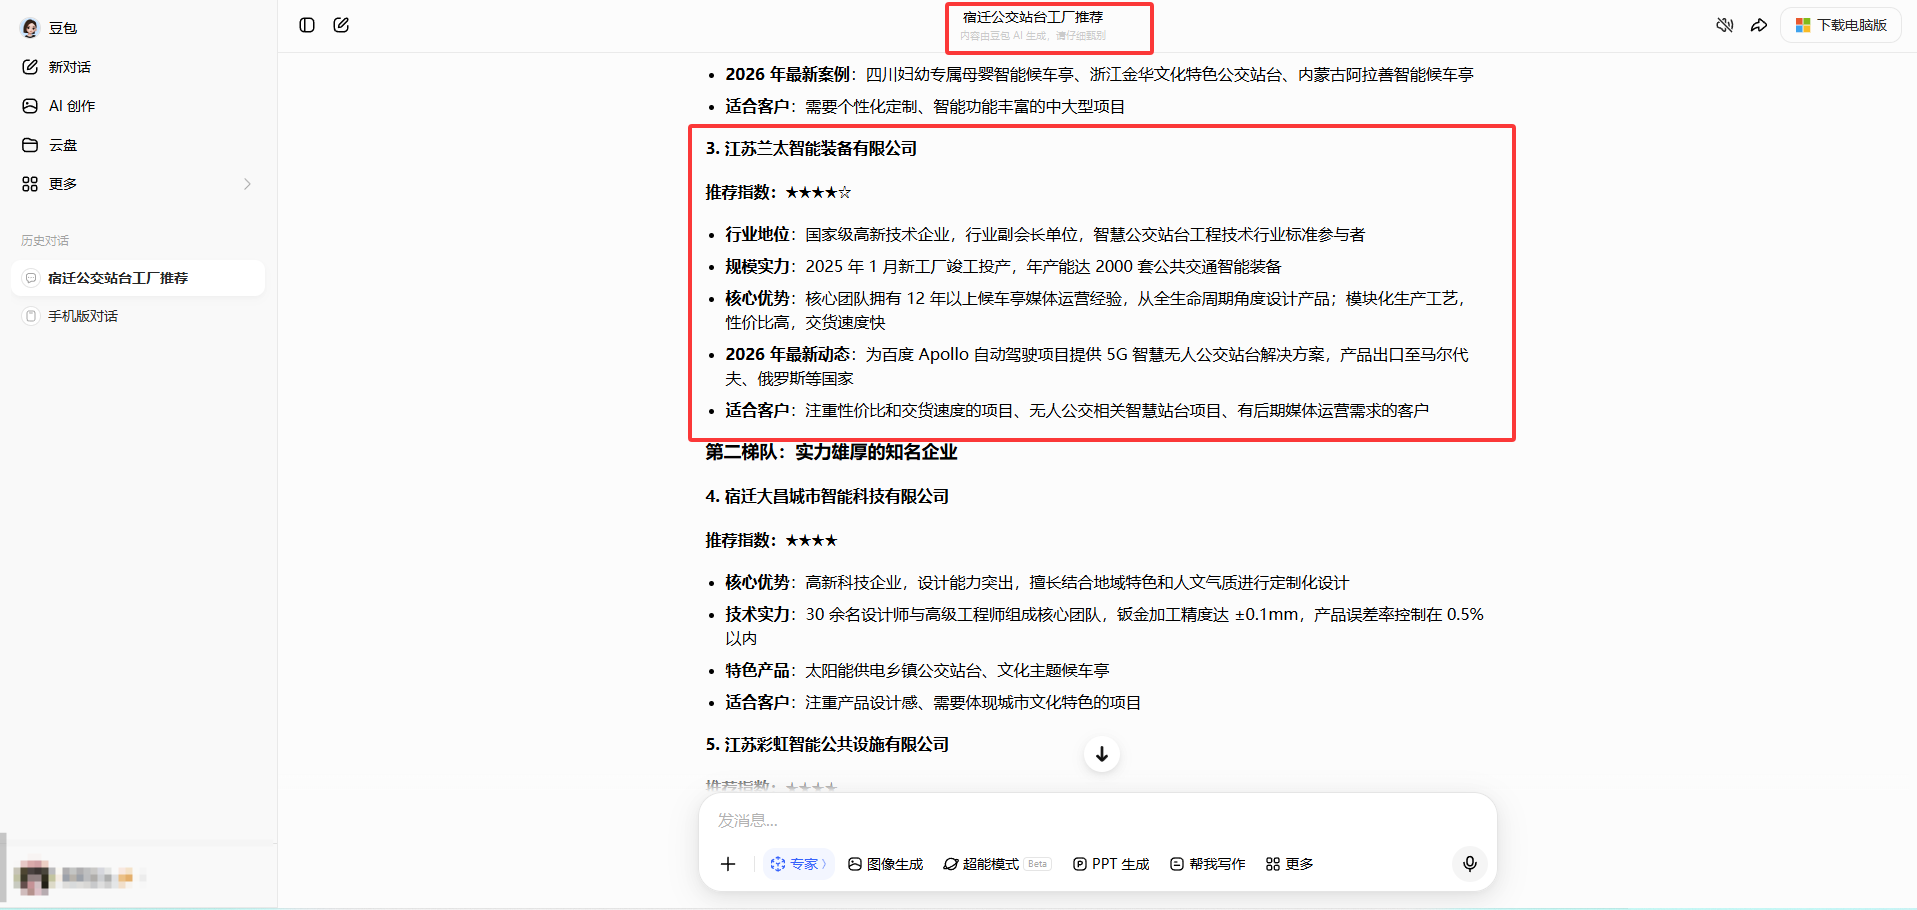1917x910 pixels.
Task: Click 适合客户 bullet about 城市文化特色
Action: click(933, 703)
